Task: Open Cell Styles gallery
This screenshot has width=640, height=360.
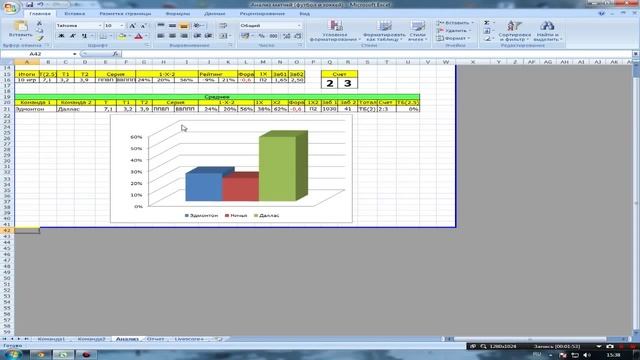Action: (x=418, y=31)
